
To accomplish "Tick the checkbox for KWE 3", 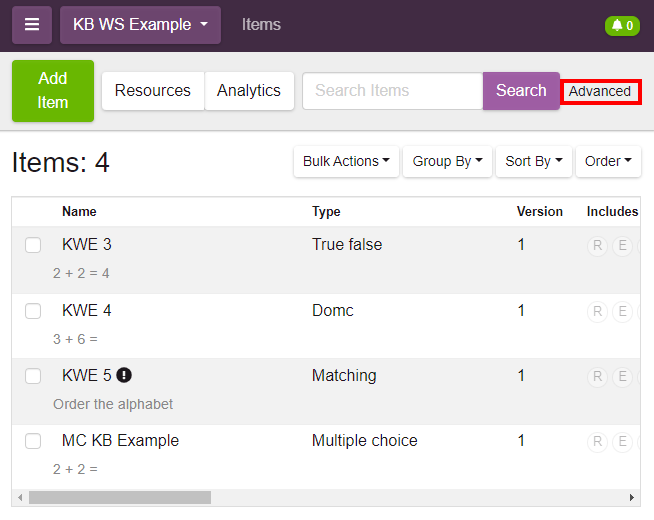I will pos(33,245).
